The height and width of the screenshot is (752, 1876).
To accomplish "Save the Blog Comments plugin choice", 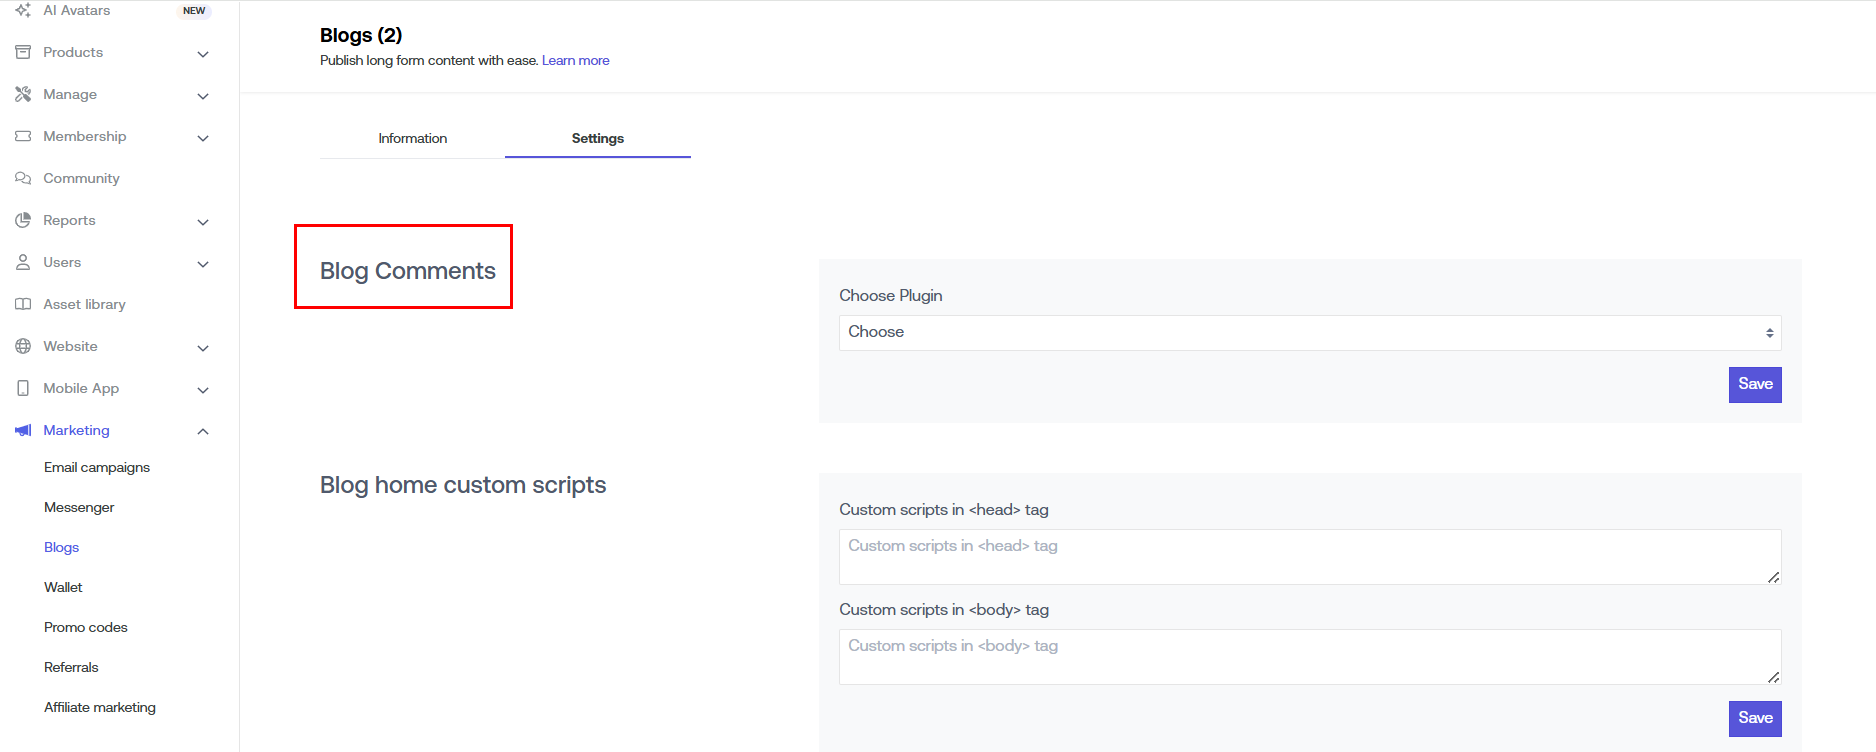I will coord(1754,384).
